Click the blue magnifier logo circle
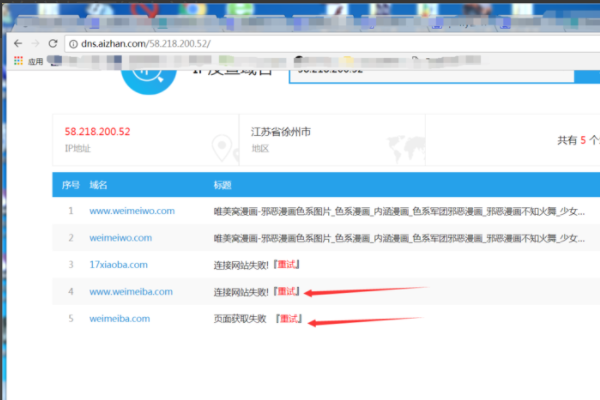600x400 pixels. click(x=148, y=80)
